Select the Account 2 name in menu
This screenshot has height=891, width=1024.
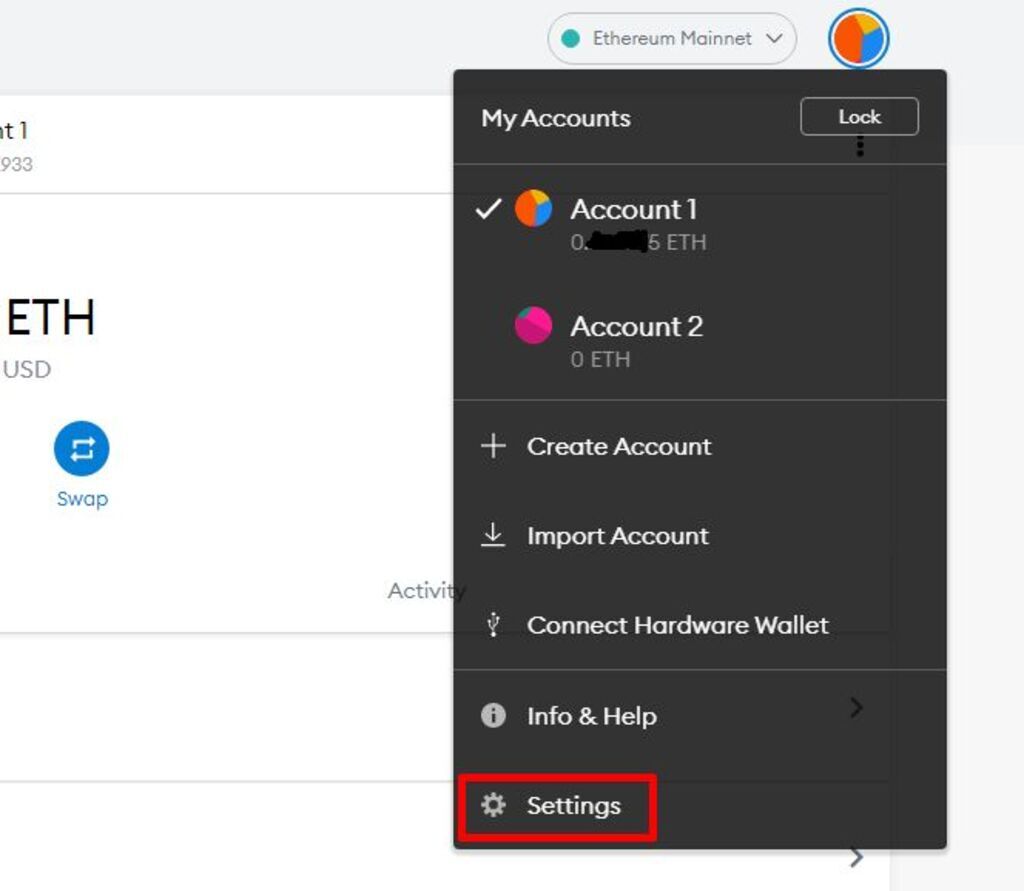pos(636,326)
